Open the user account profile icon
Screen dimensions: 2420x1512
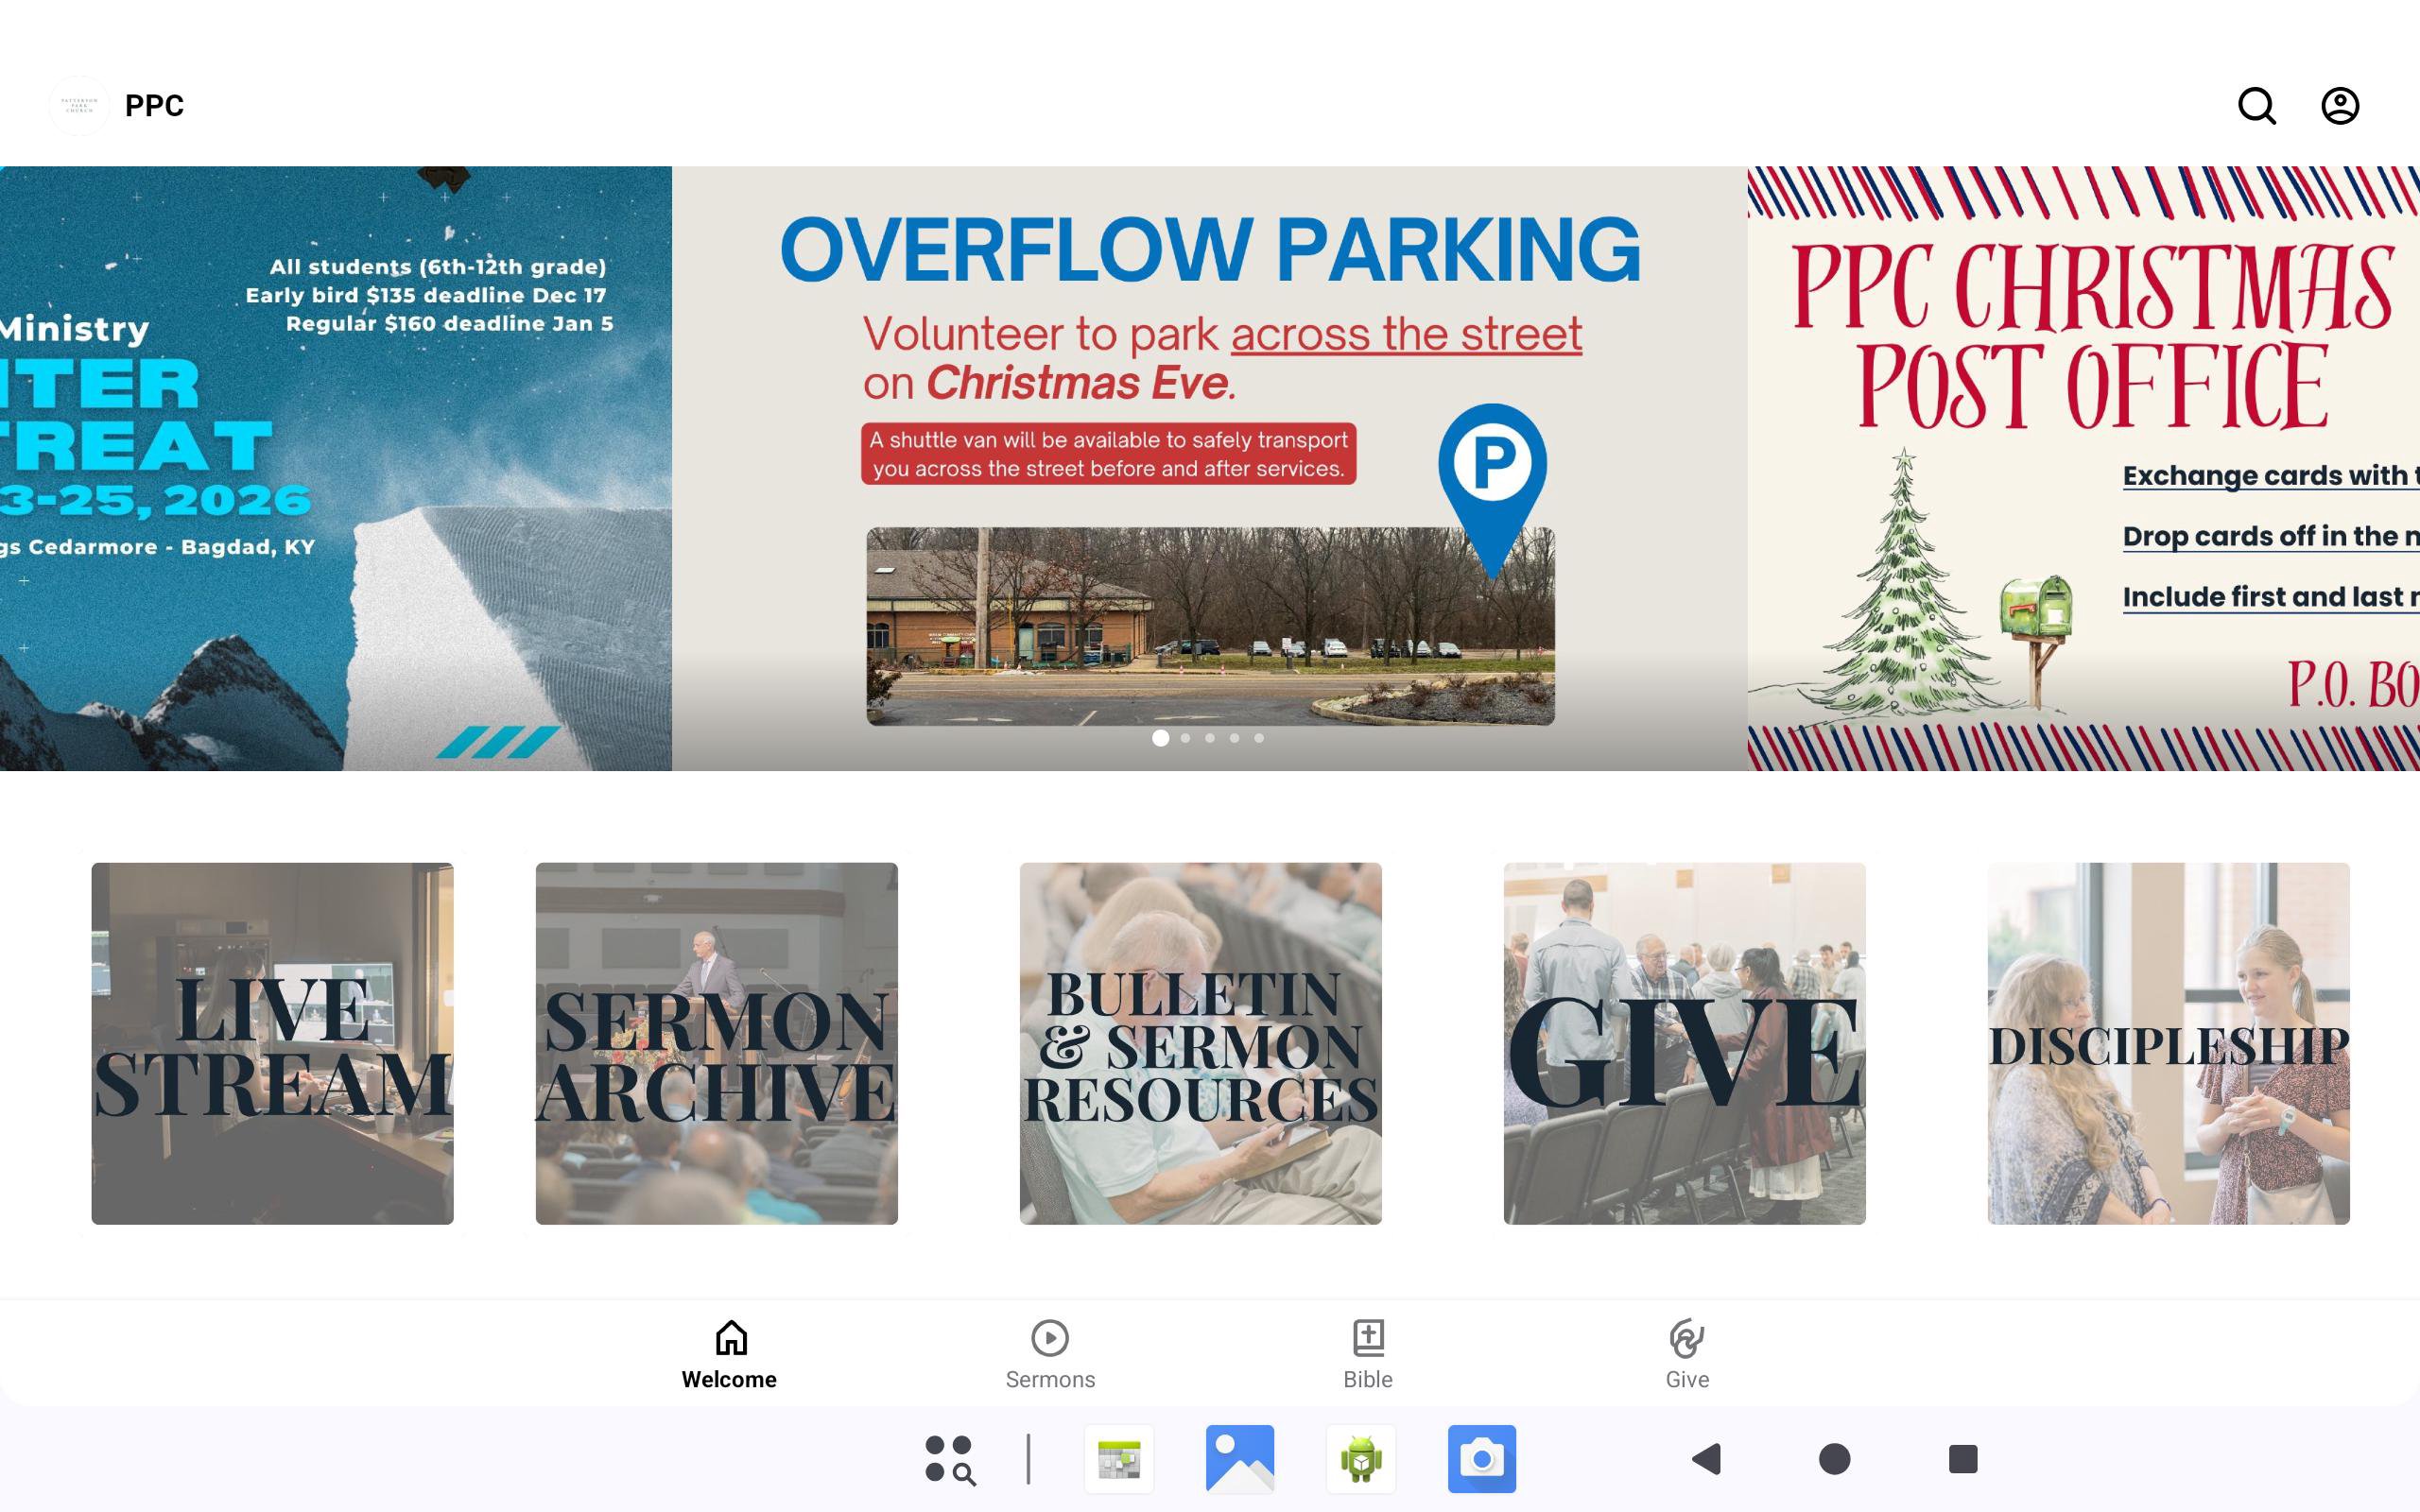tap(2340, 105)
